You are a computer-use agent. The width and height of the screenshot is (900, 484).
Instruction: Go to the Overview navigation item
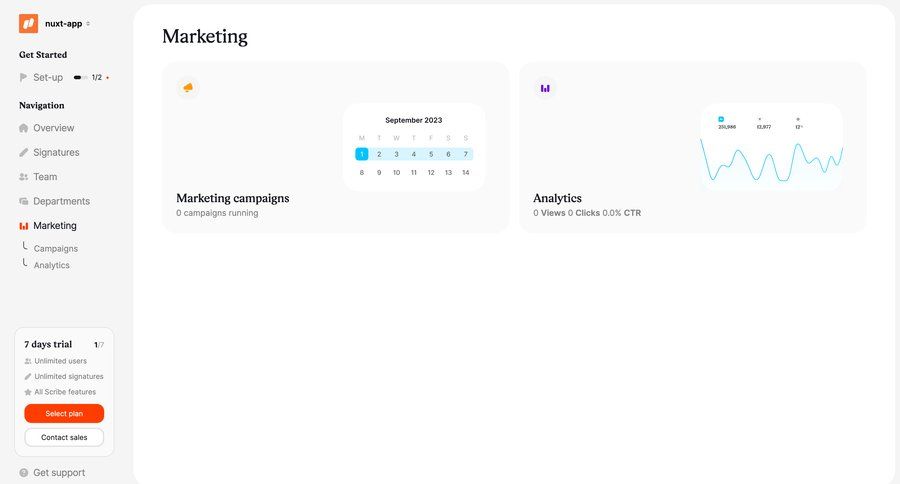tap(53, 128)
